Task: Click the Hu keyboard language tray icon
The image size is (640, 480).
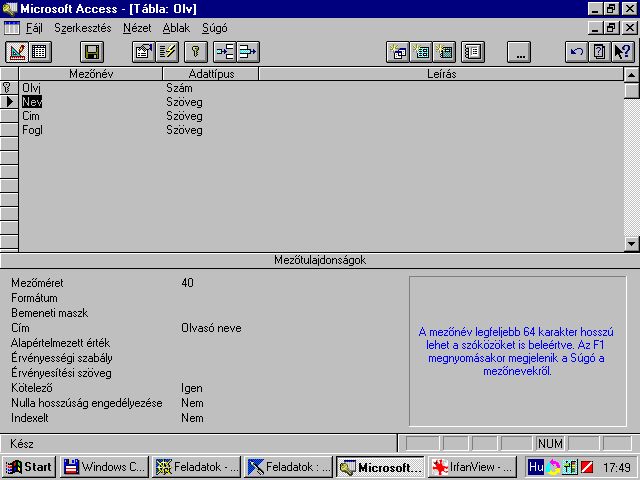Action: pos(535,467)
